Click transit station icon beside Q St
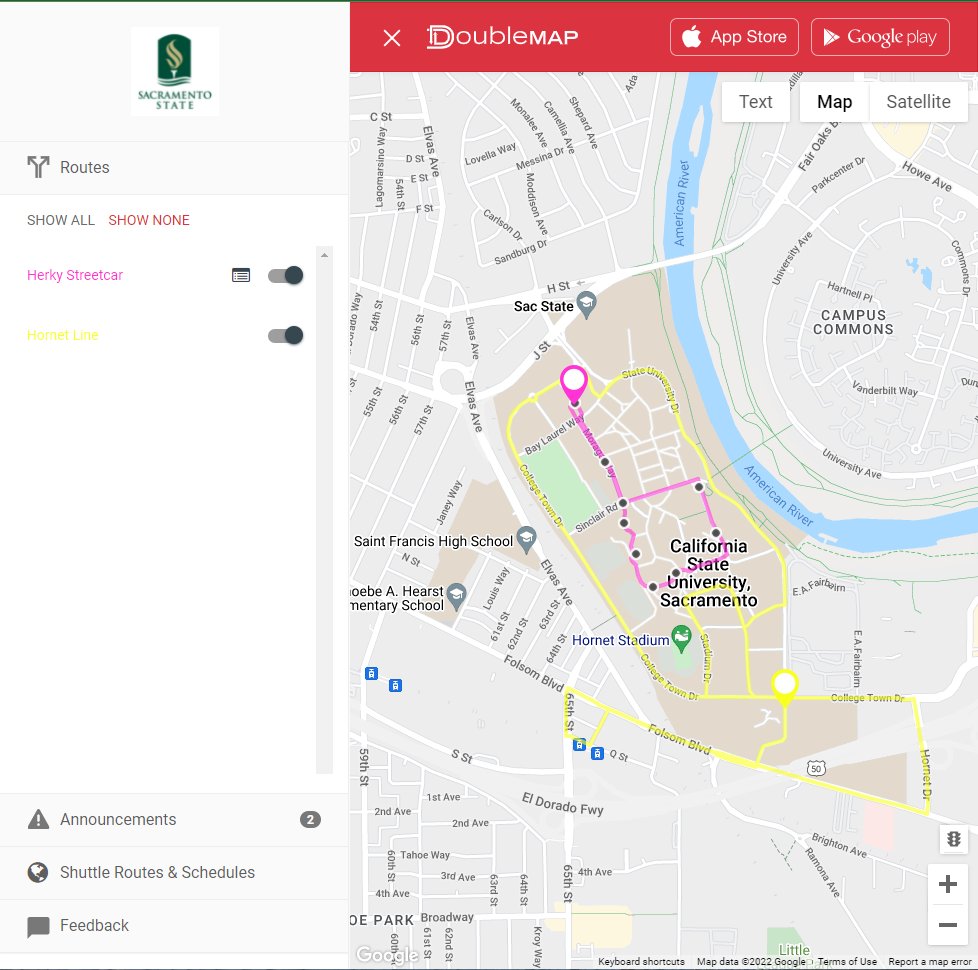The width and height of the screenshot is (978, 970). 597,754
